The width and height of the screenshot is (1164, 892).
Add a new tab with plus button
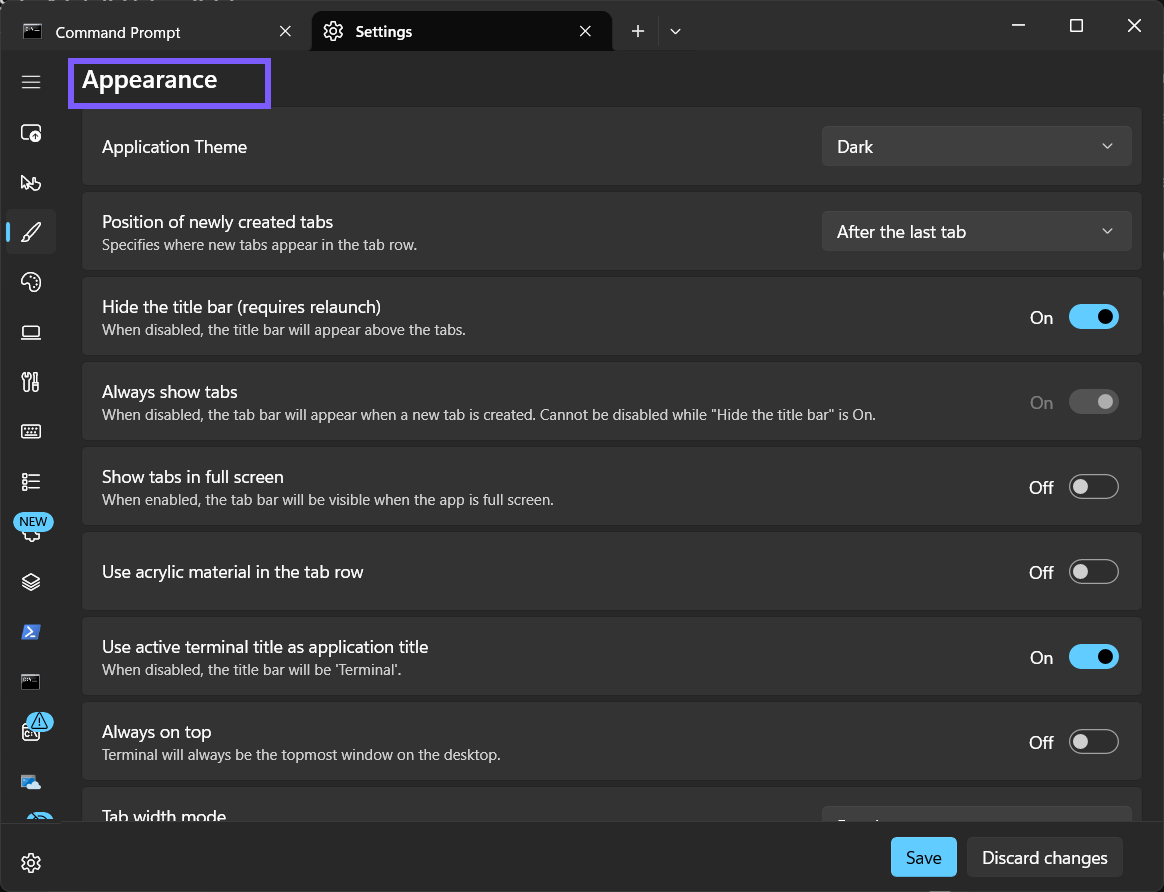tap(638, 31)
